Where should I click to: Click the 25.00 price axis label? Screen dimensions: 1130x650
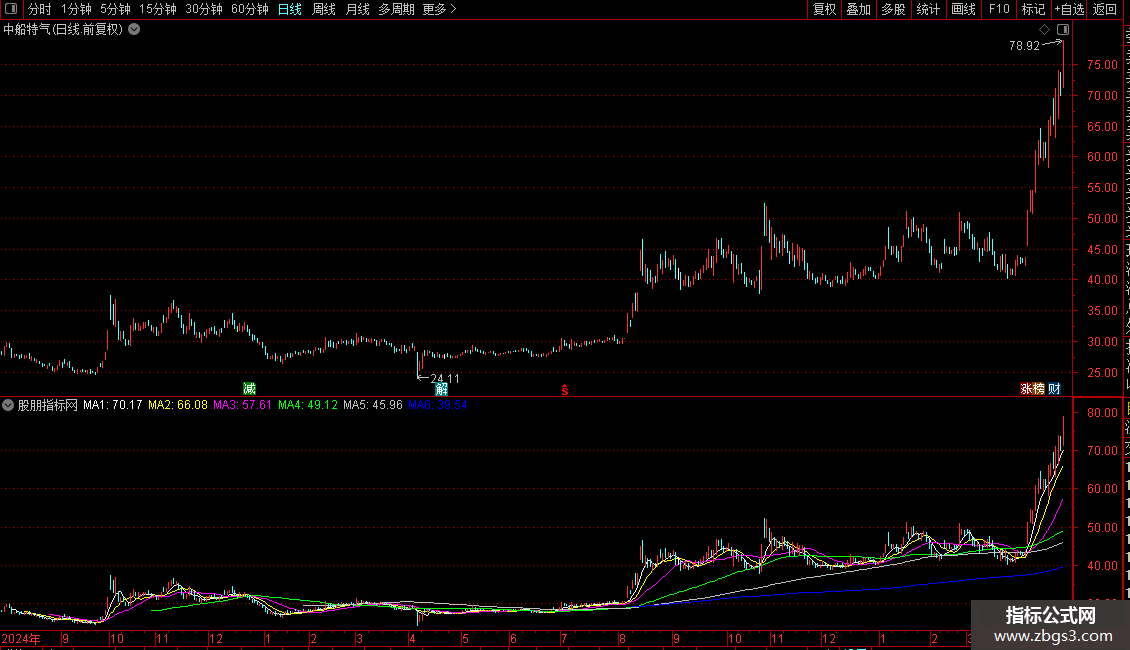pyautogui.click(x=1103, y=373)
